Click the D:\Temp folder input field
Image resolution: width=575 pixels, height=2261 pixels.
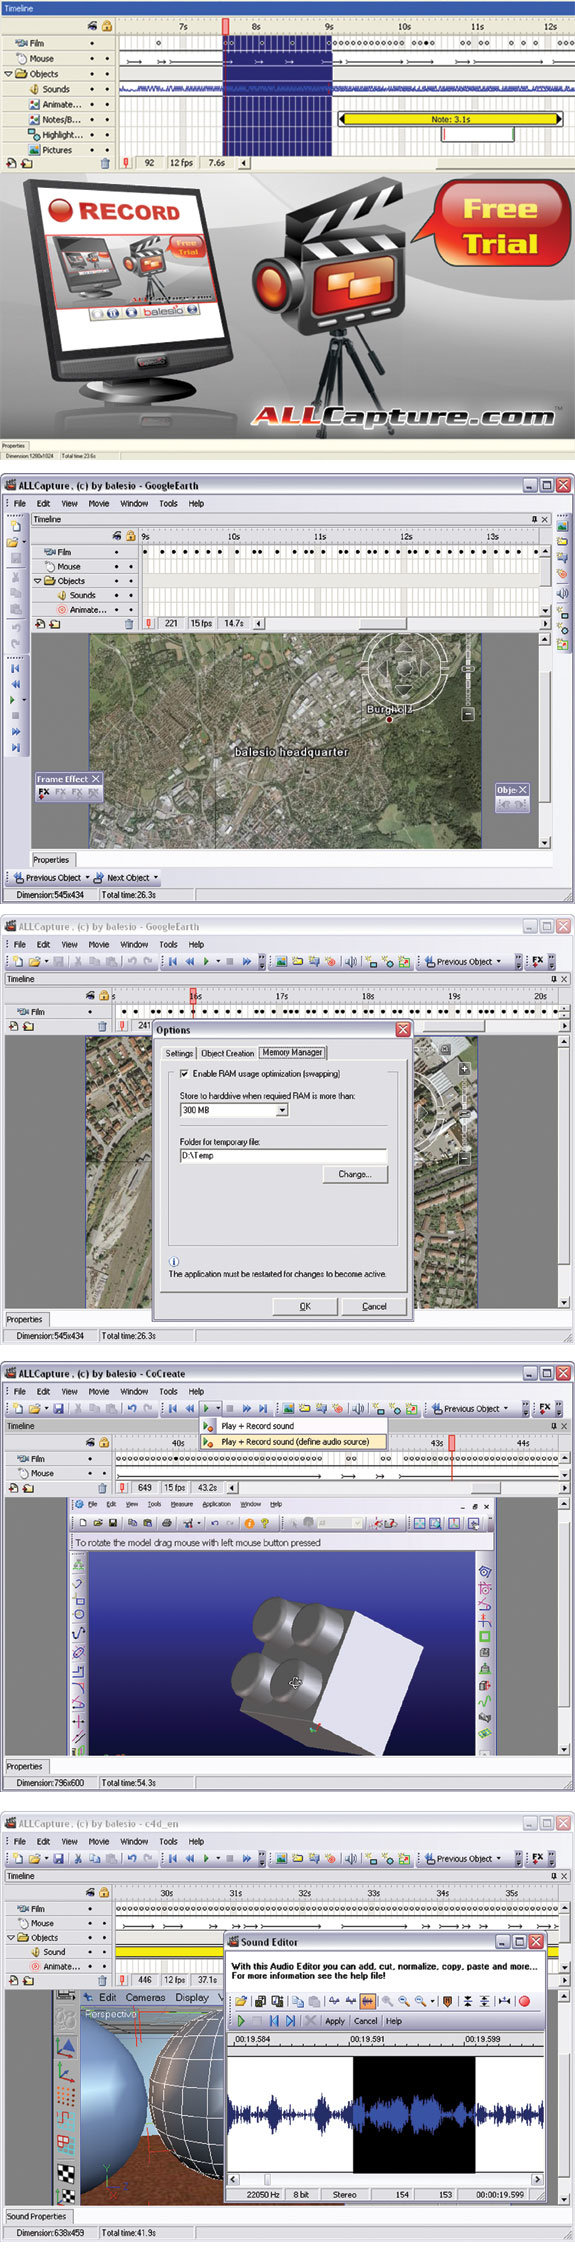(x=283, y=1155)
